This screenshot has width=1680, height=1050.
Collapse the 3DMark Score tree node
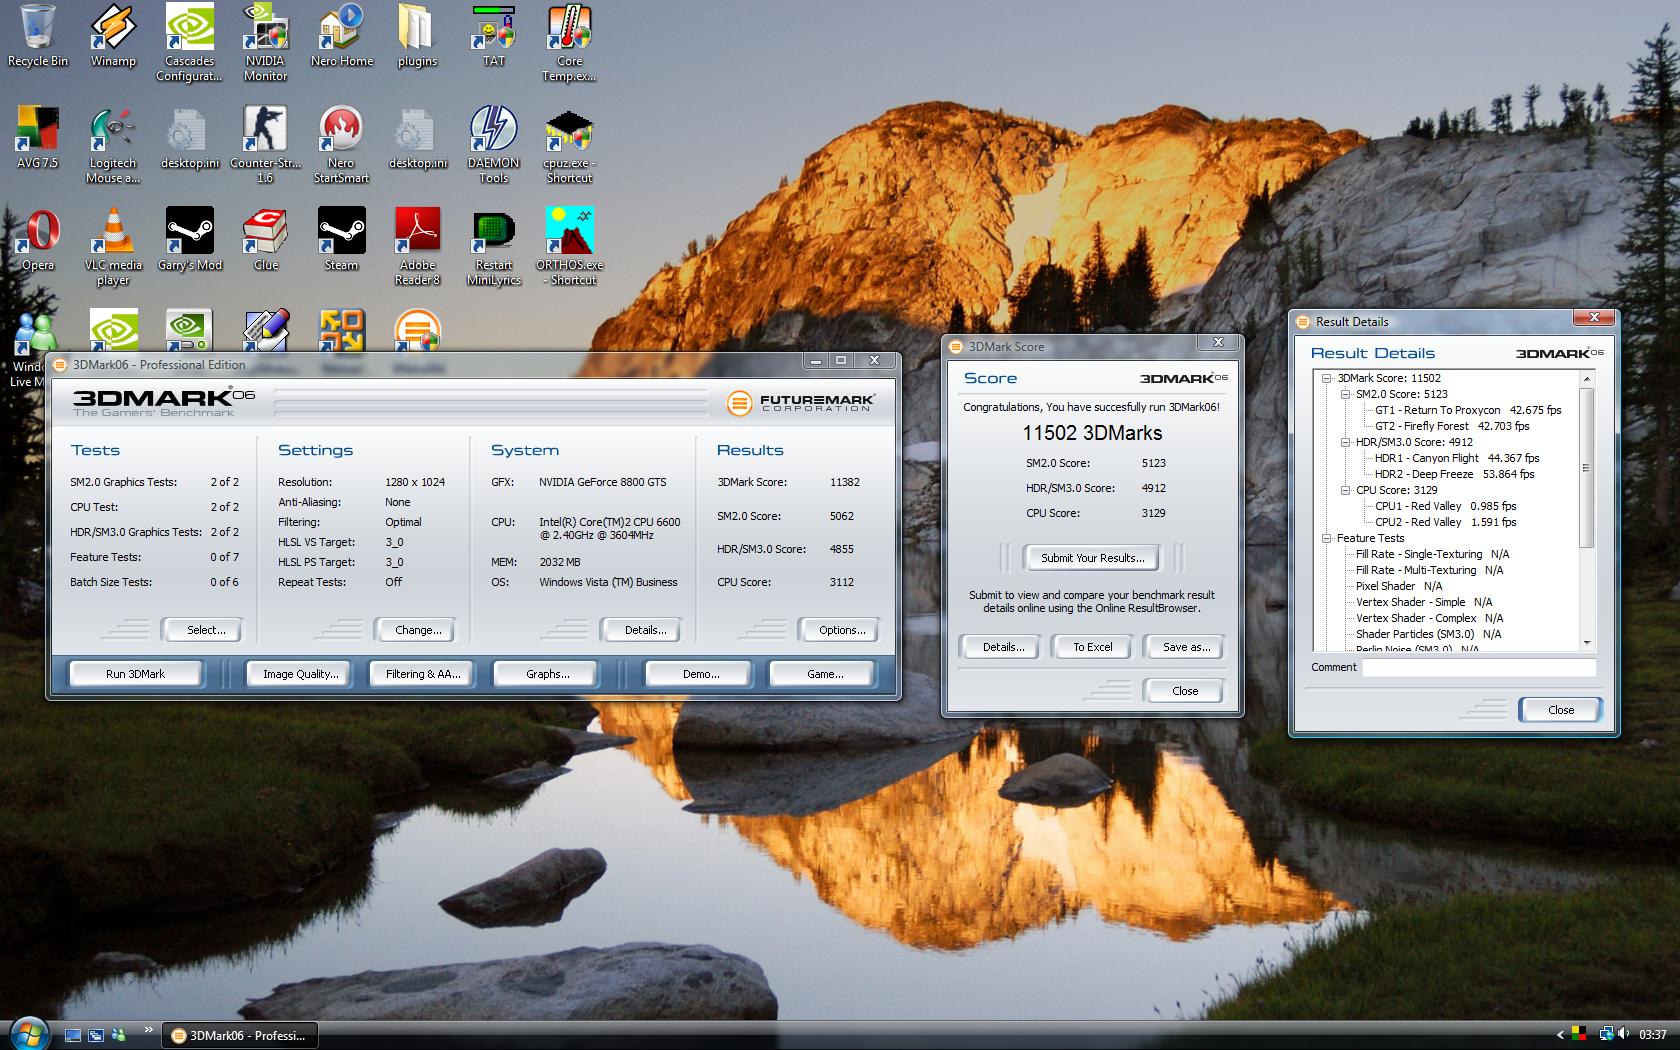tap(1327, 378)
